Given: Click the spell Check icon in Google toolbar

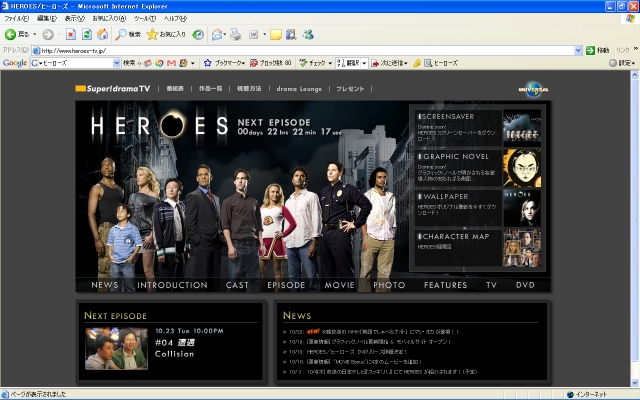Looking at the screenshot, I should click(x=303, y=63).
